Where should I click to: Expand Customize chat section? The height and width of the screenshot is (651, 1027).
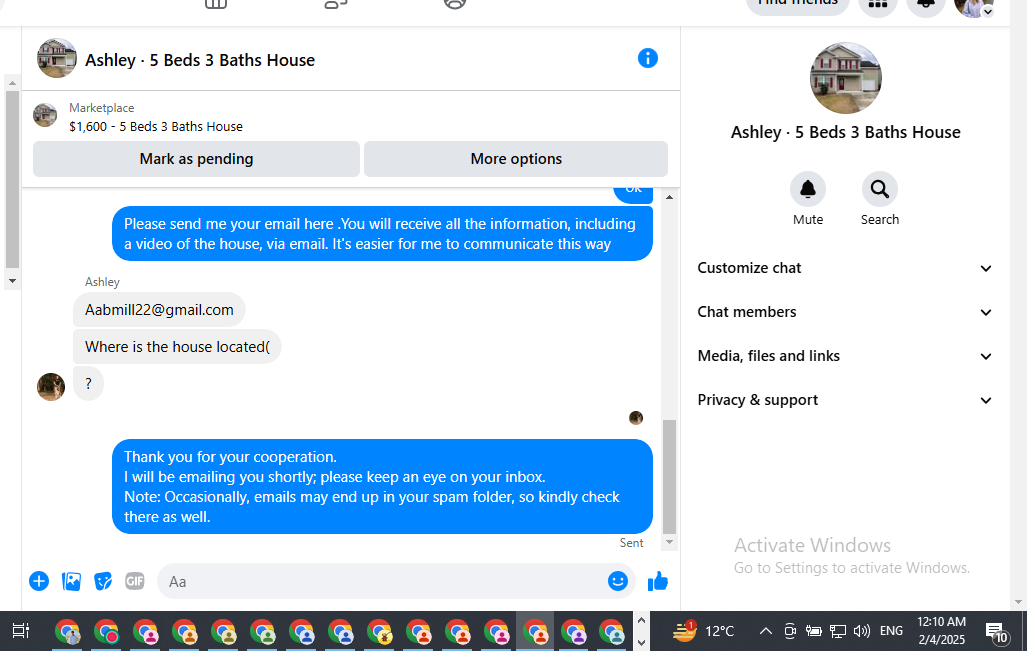pyautogui.click(x=844, y=268)
